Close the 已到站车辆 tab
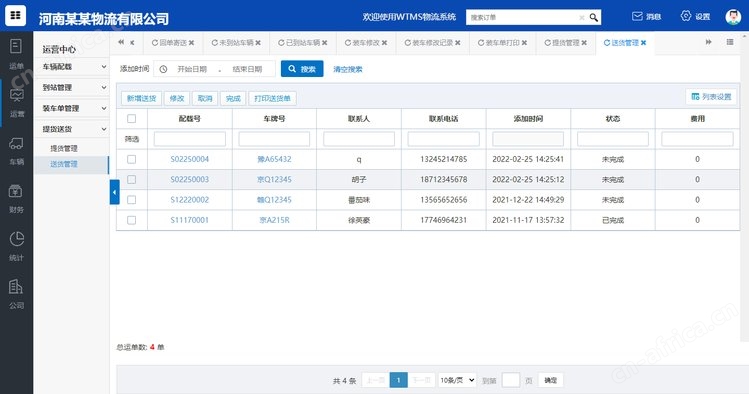The width and height of the screenshot is (749, 394). 324,43
